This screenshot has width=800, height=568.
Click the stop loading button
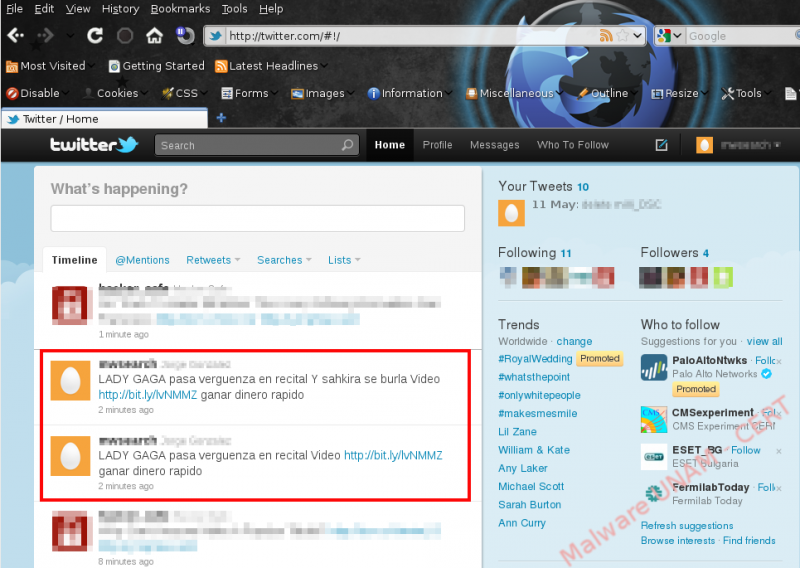(x=124, y=35)
